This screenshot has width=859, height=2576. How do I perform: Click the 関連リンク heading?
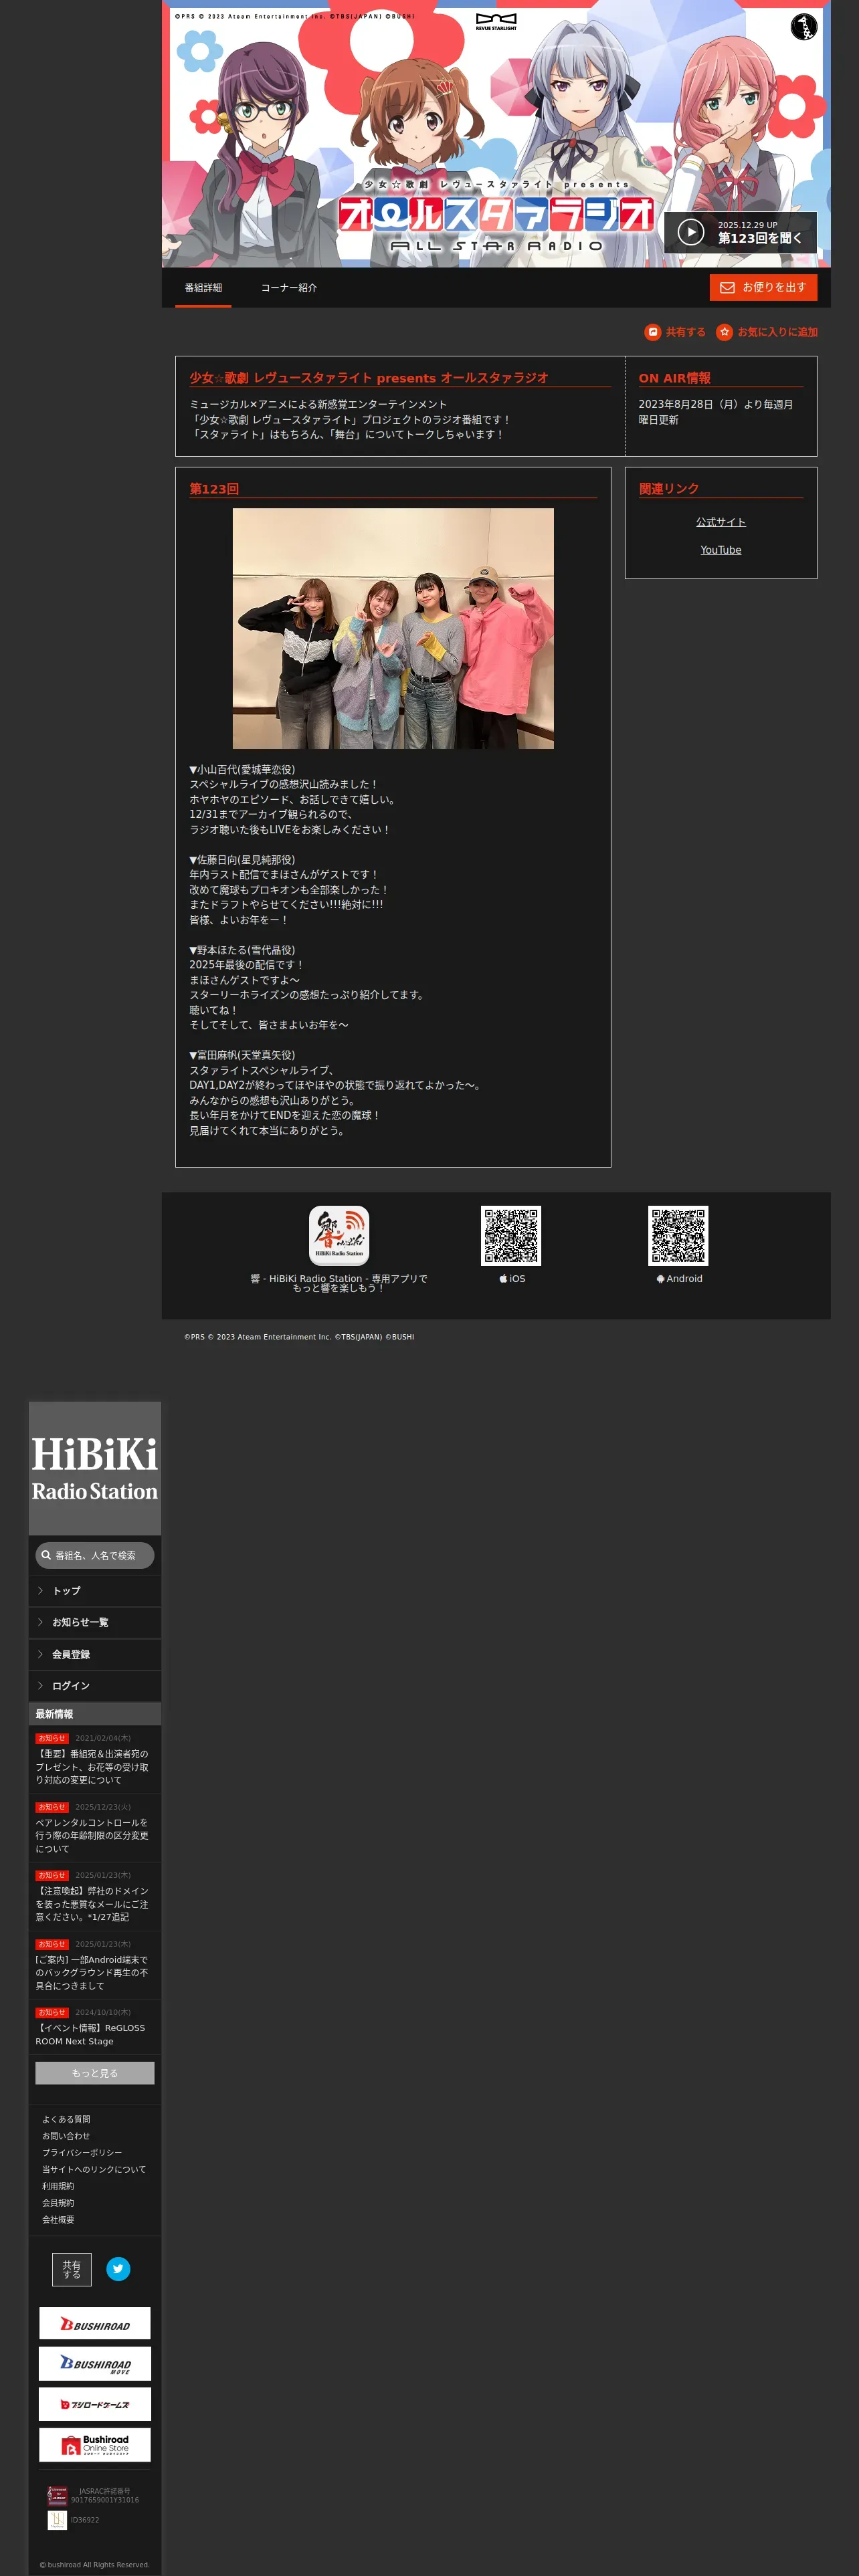pos(669,489)
